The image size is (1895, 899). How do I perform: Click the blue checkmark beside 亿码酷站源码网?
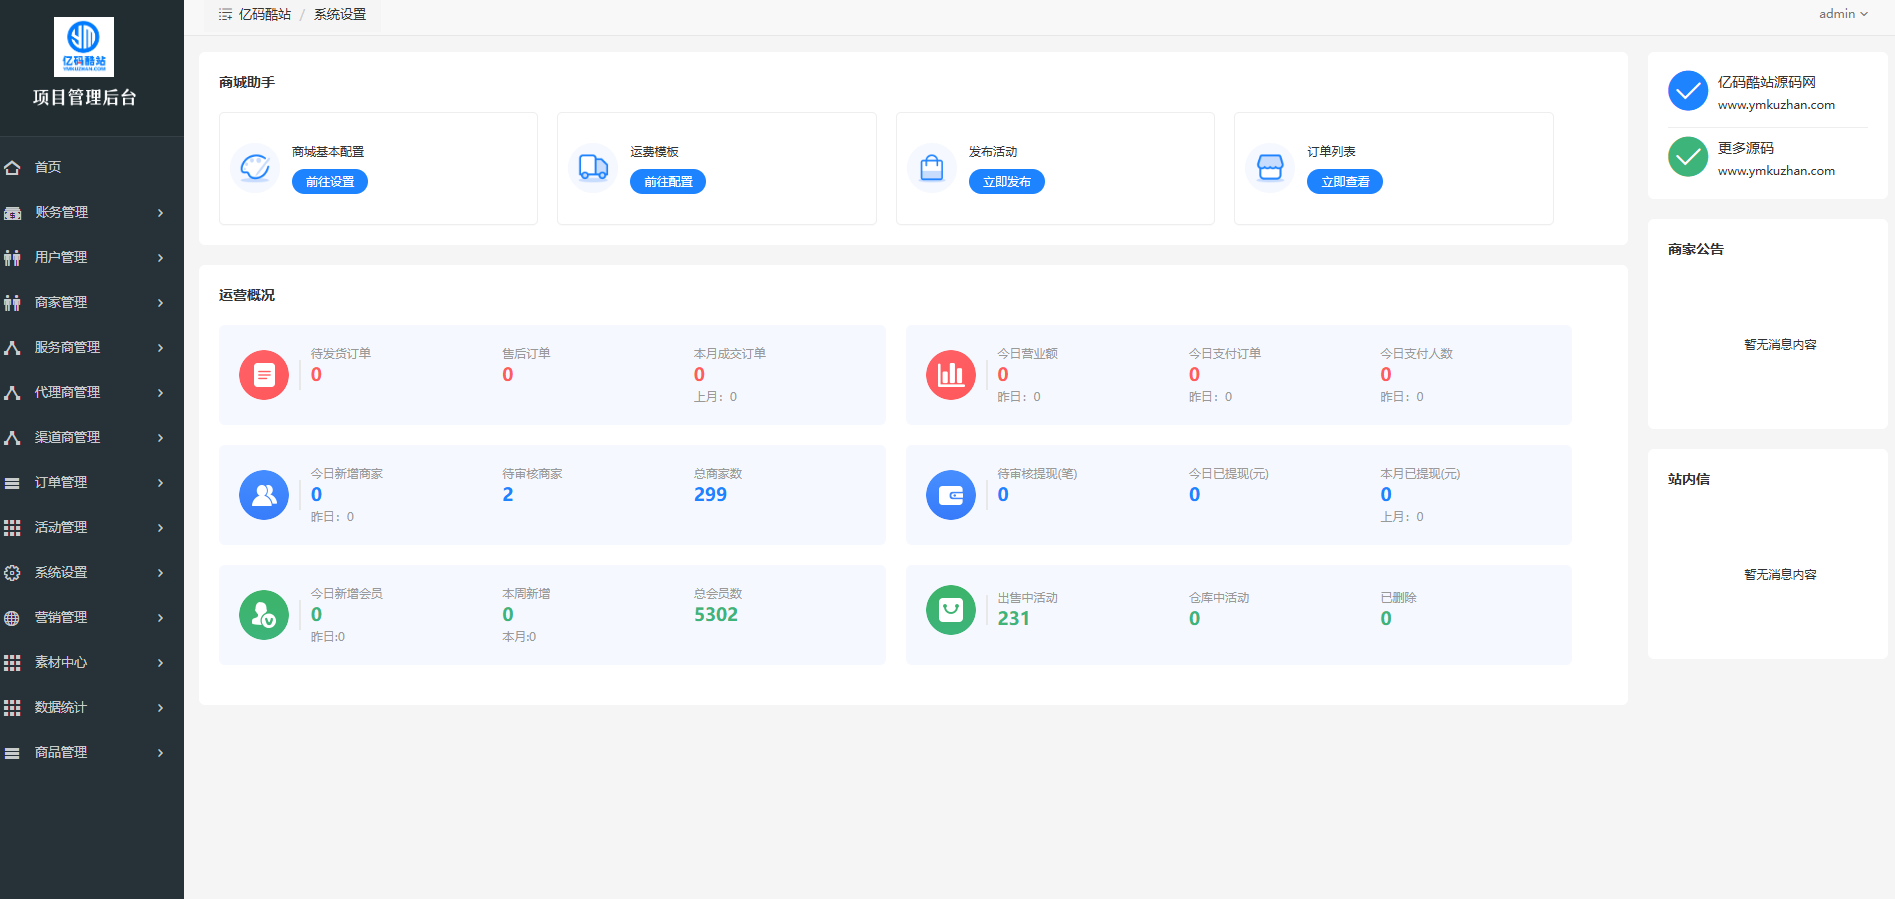point(1688,91)
